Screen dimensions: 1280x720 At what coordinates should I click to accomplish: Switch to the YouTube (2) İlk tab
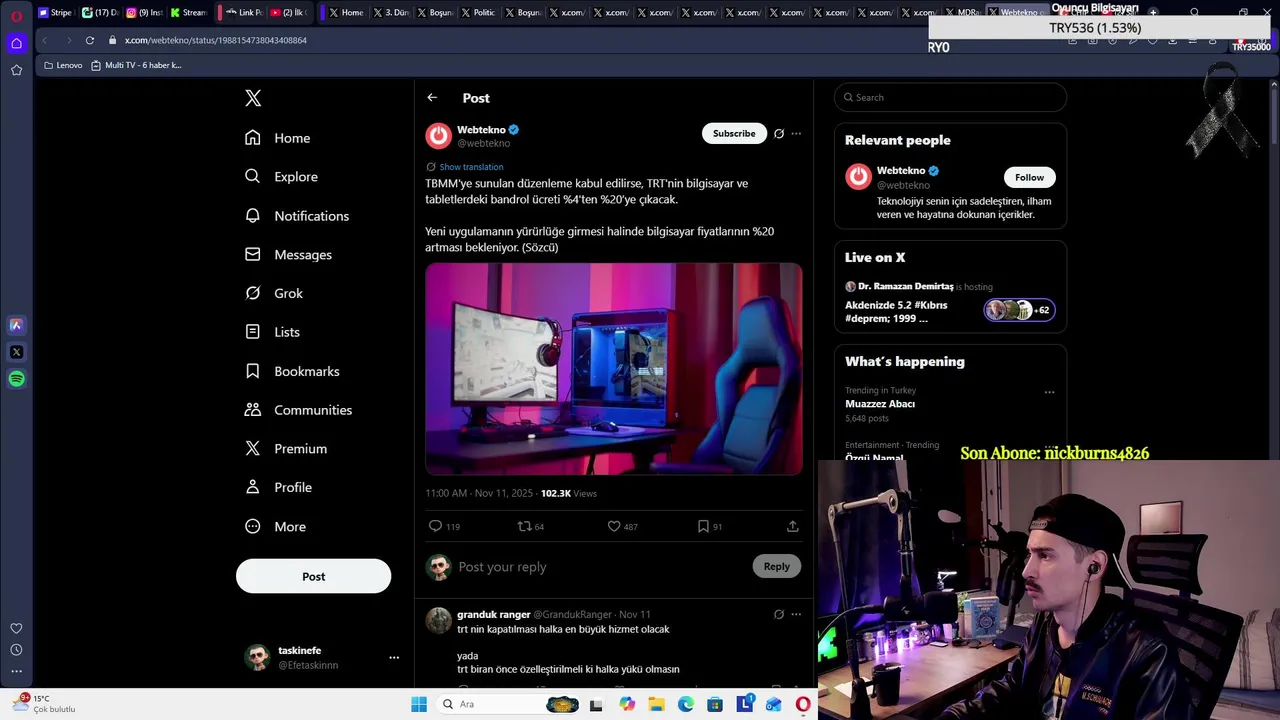point(288,13)
